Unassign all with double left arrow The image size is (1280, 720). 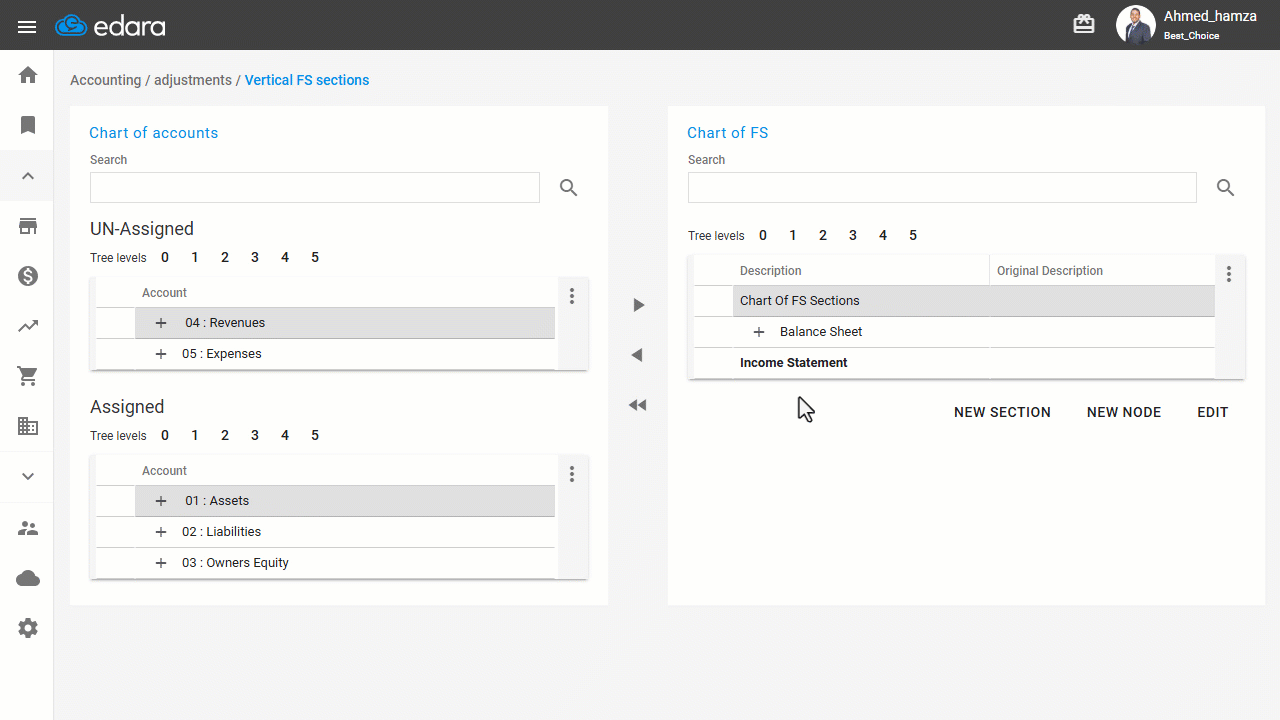[x=638, y=405]
